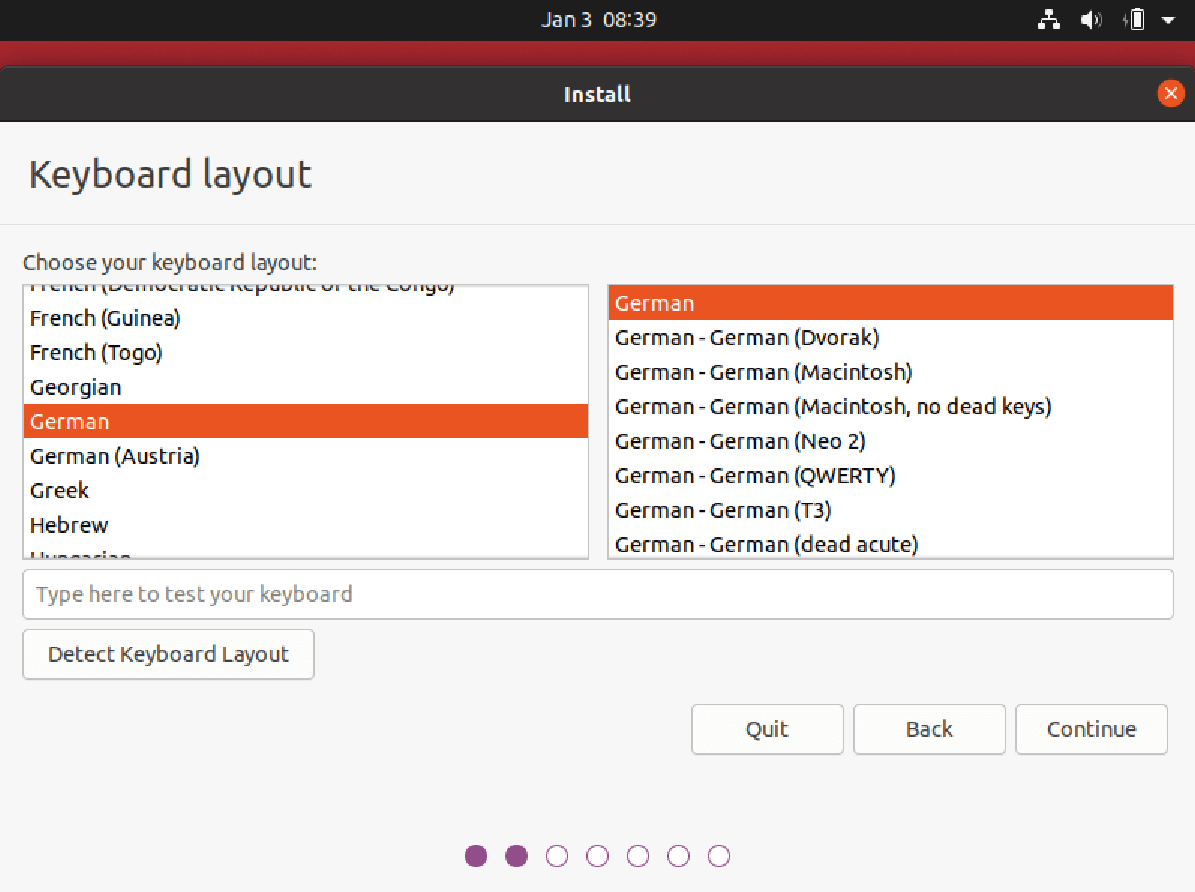
Task: Click the network connection icon in top bar
Action: tap(1049, 20)
